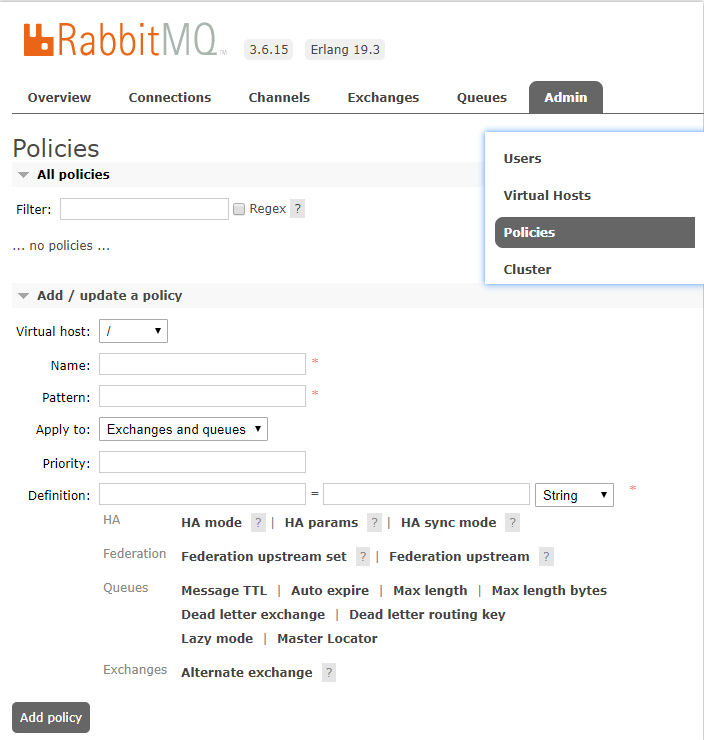Select the Admin tab
Image resolution: width=704 pixels, height=740 pixels.
566,98
